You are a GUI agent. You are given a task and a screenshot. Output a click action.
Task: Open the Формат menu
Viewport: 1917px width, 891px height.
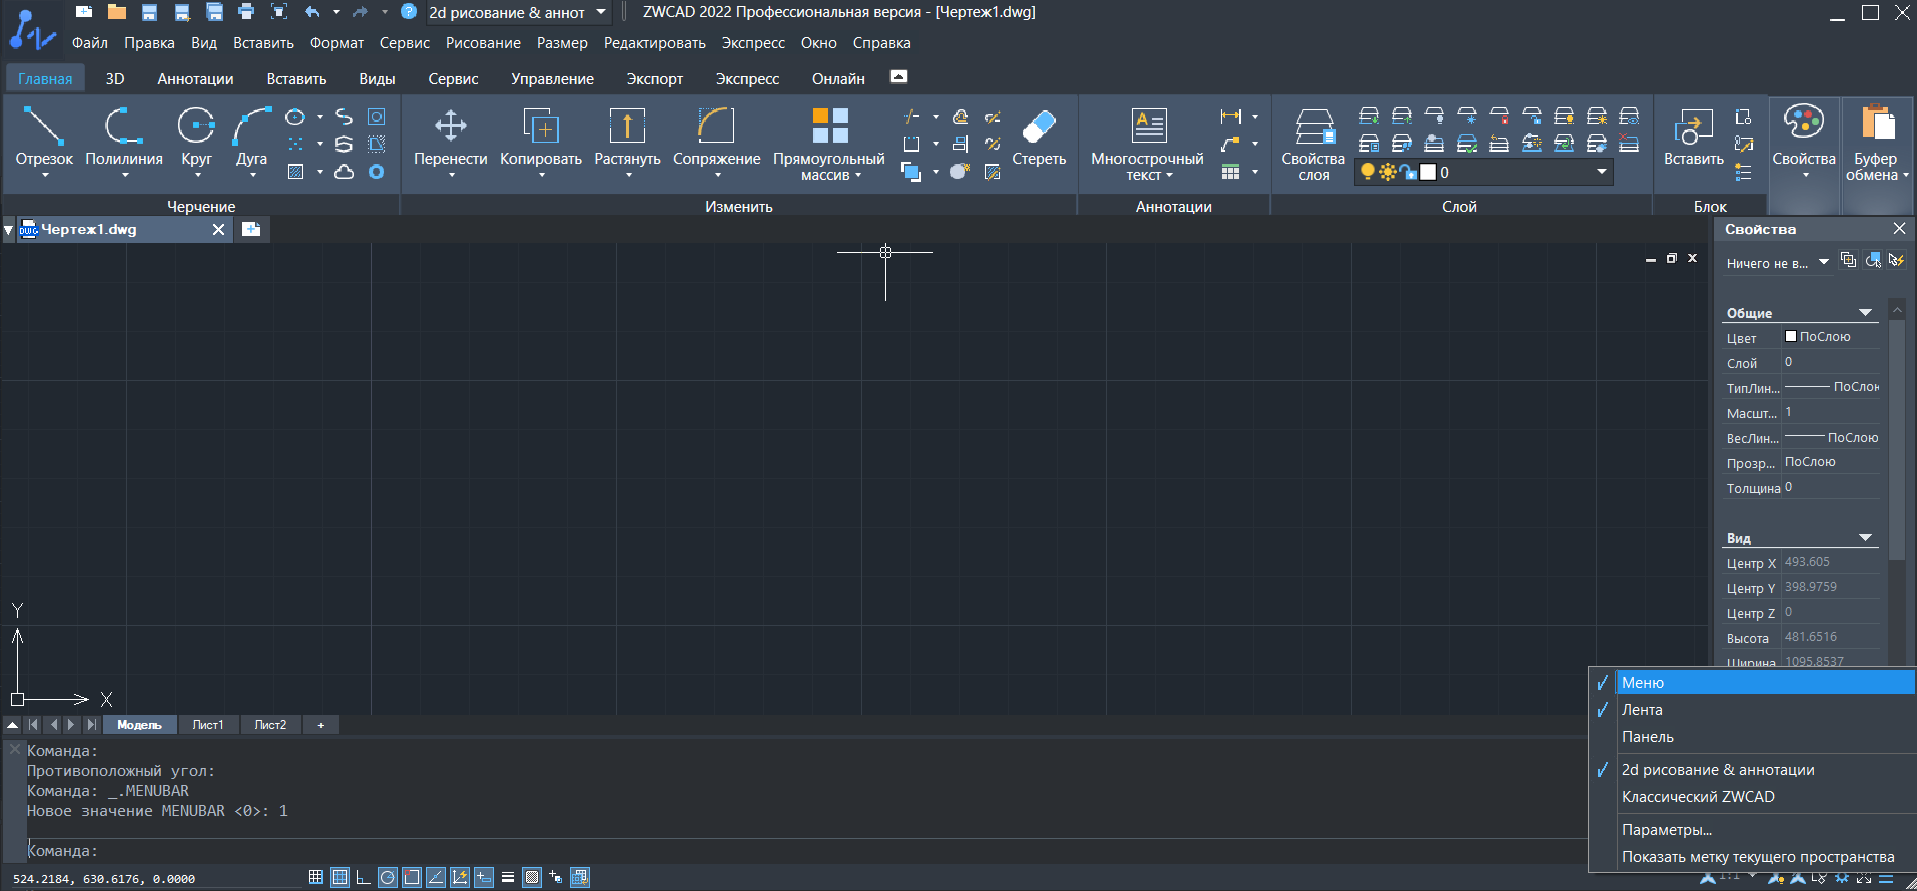click(336, 43)
